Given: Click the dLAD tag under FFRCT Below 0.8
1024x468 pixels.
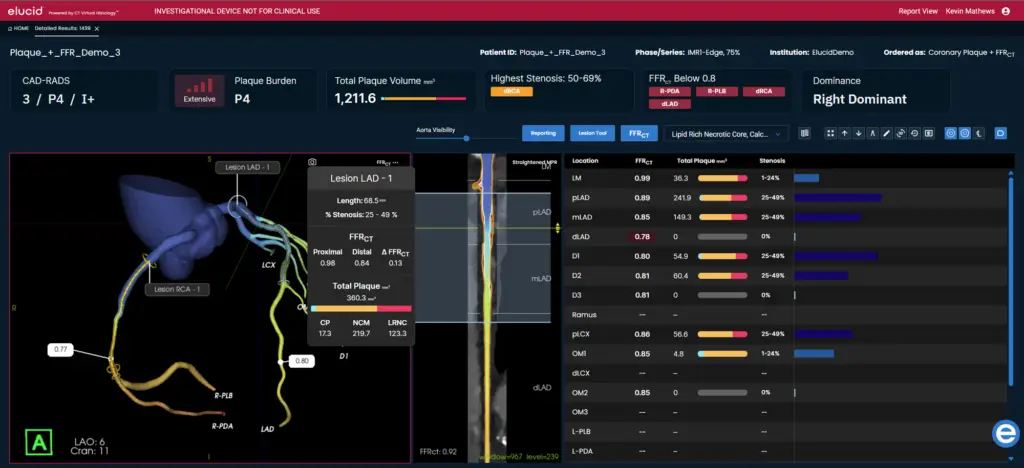Looking at the screenshot, I should pyautogui.click(x=669, y=104).
